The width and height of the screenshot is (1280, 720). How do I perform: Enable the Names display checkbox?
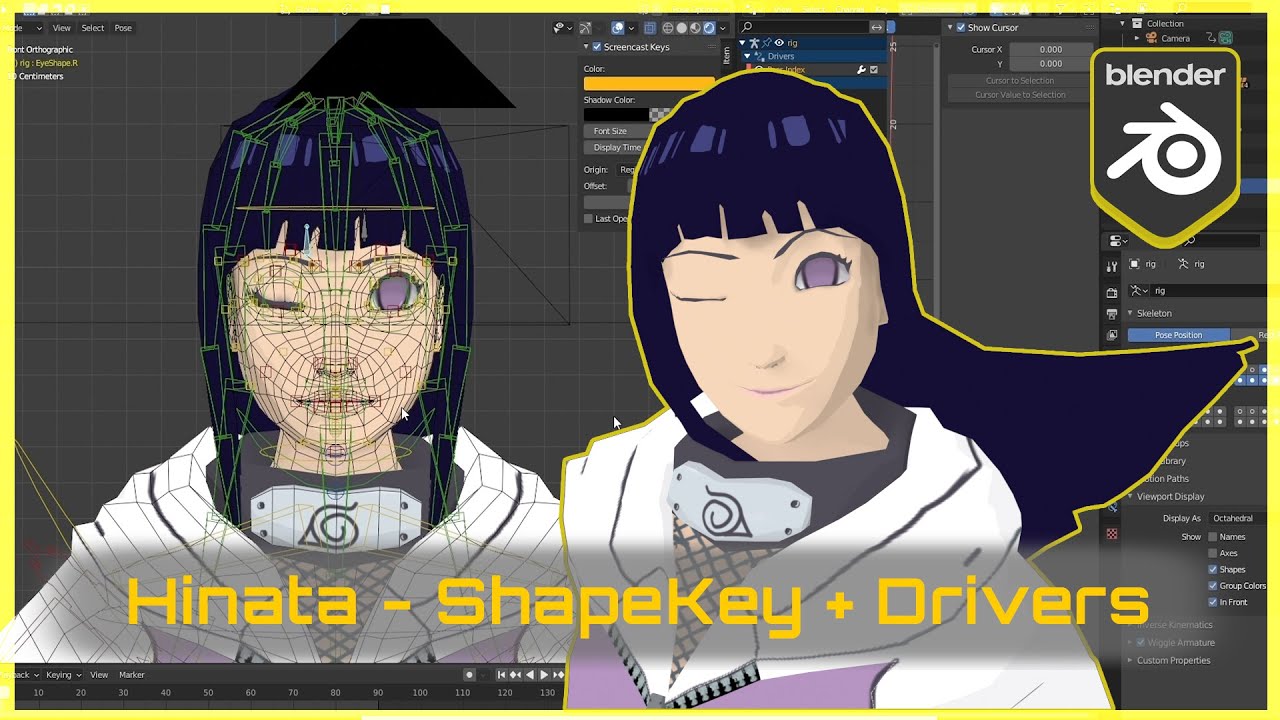pos(1213,537)
